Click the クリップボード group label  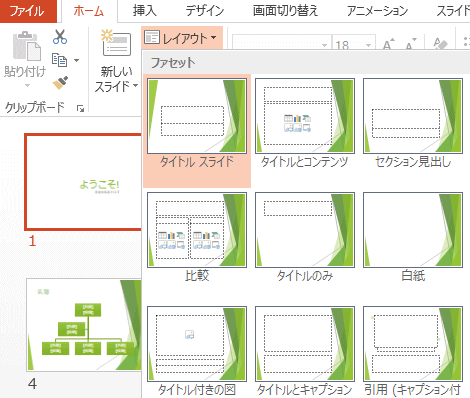tap(35, 107)
